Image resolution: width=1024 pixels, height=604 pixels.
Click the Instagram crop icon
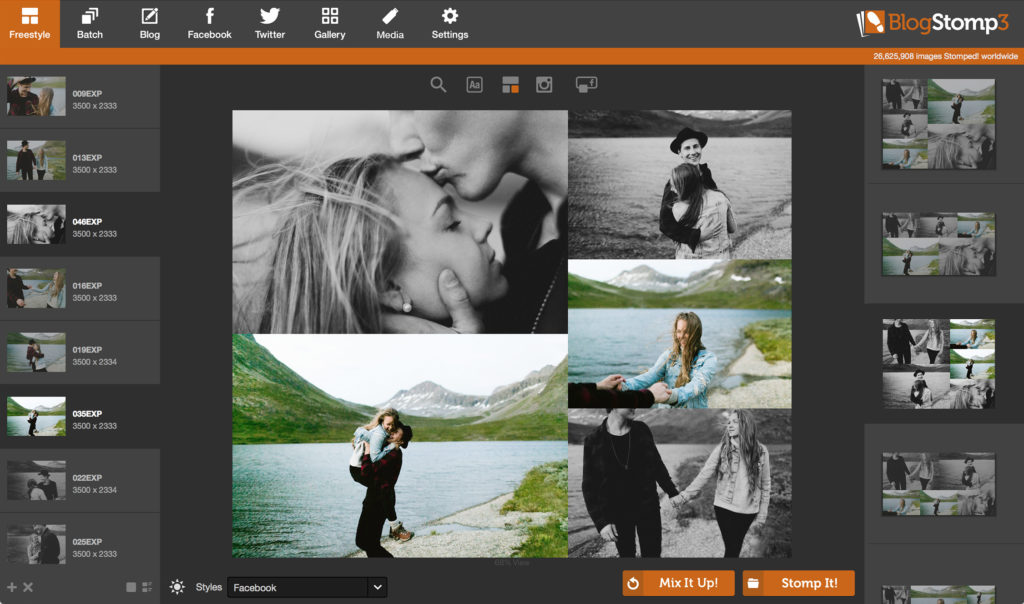tap(544, 85)
